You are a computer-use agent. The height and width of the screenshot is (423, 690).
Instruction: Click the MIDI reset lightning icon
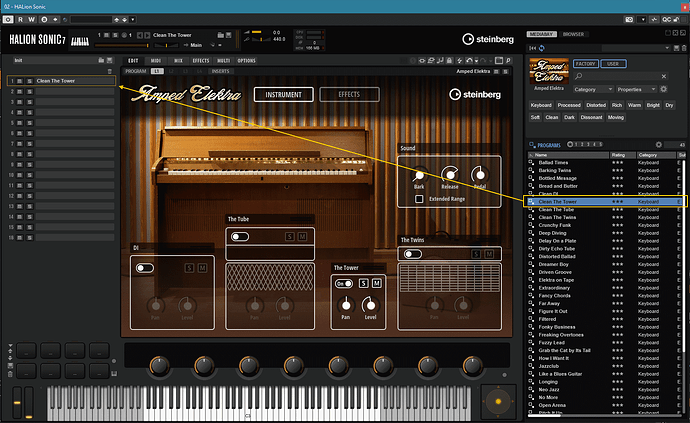(x=459, y=61)
